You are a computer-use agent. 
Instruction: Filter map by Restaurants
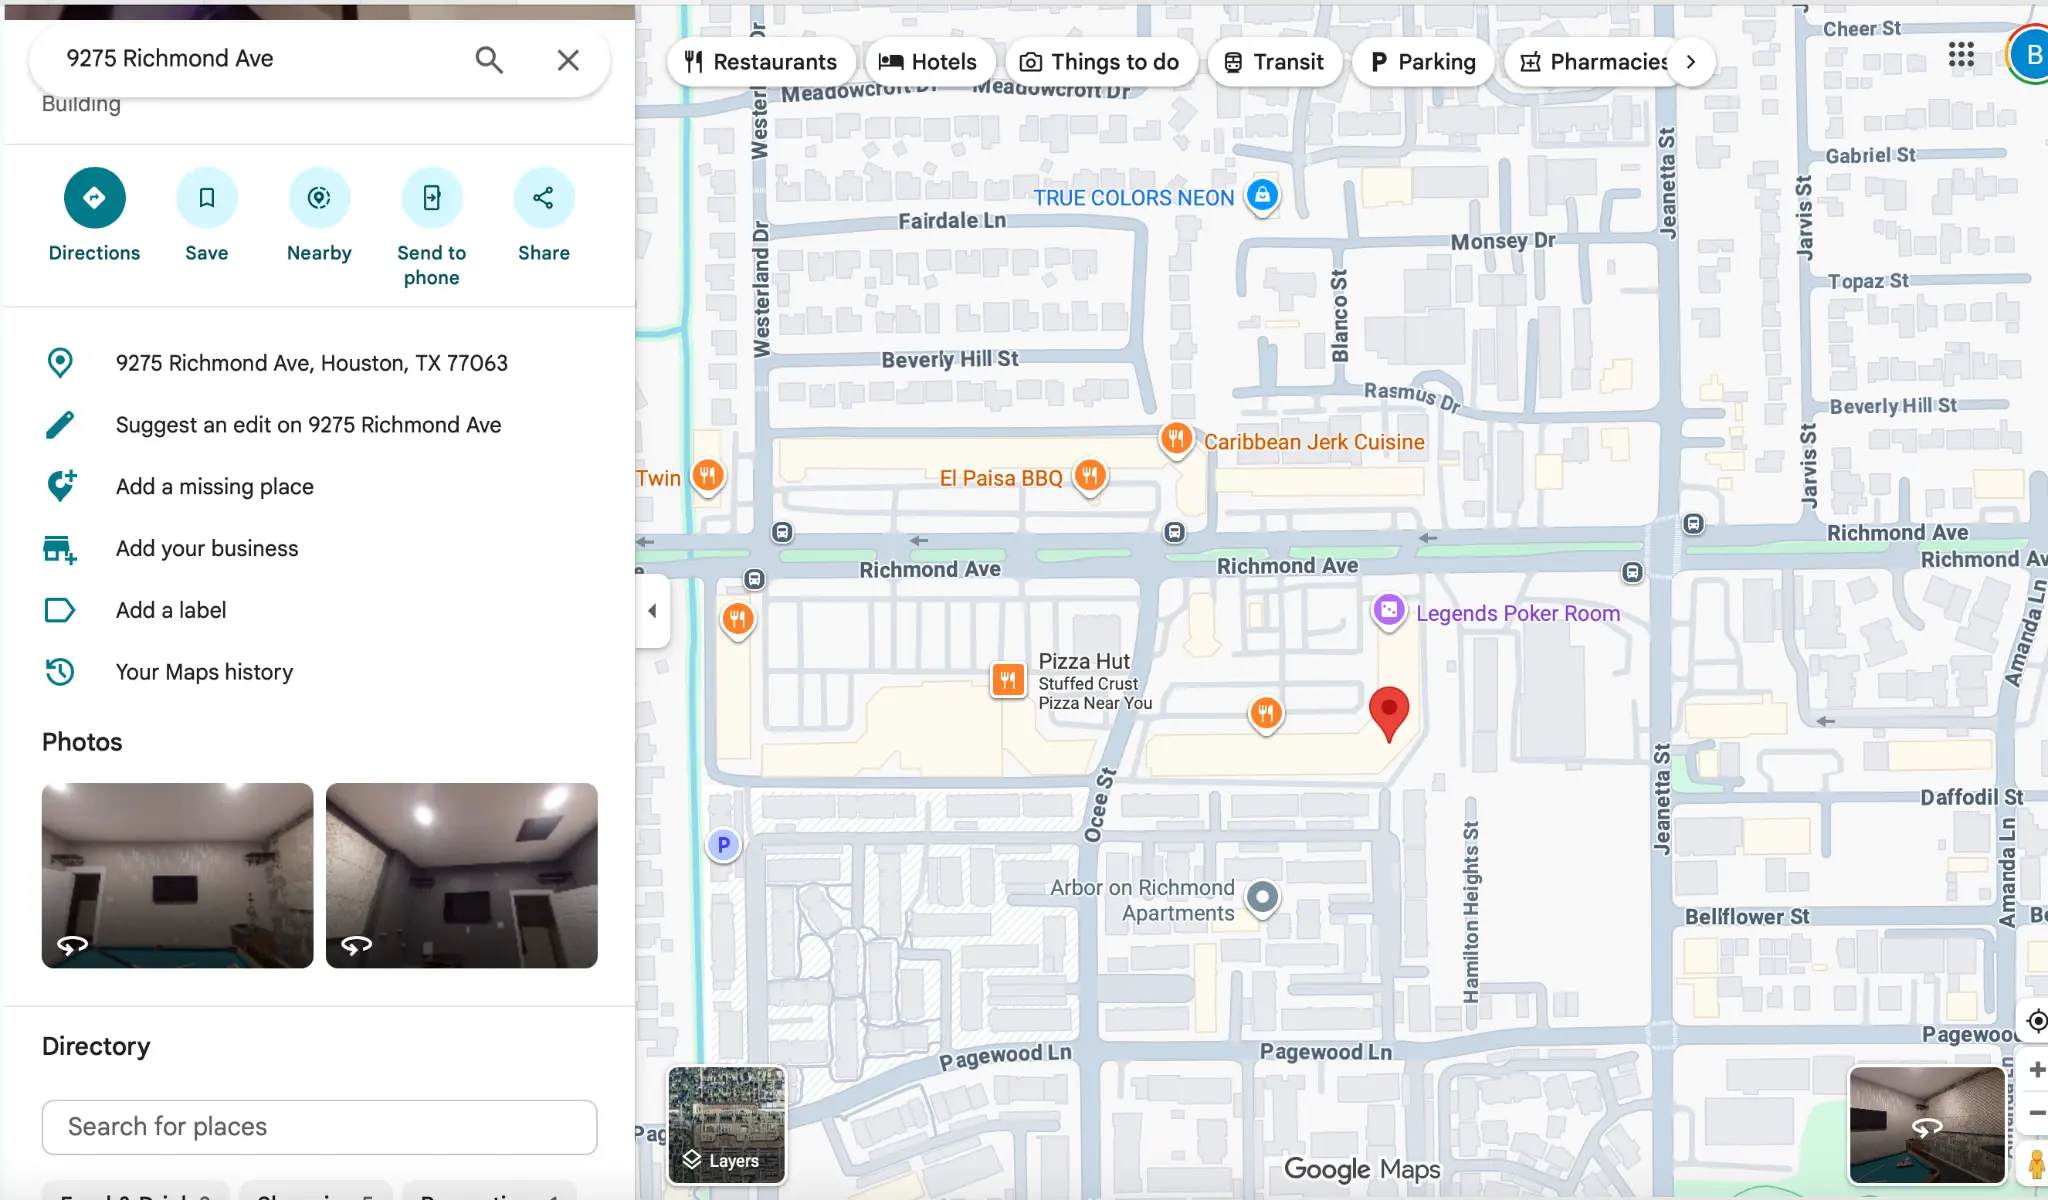pos(761,62)
